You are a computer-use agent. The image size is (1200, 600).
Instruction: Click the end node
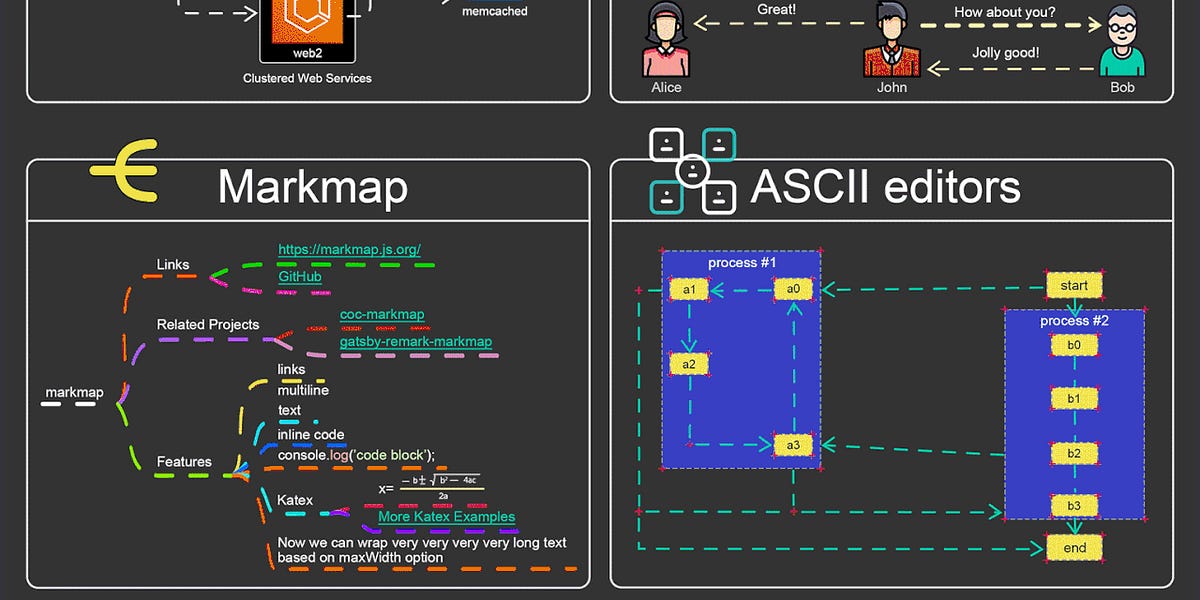pos(1074,547)
